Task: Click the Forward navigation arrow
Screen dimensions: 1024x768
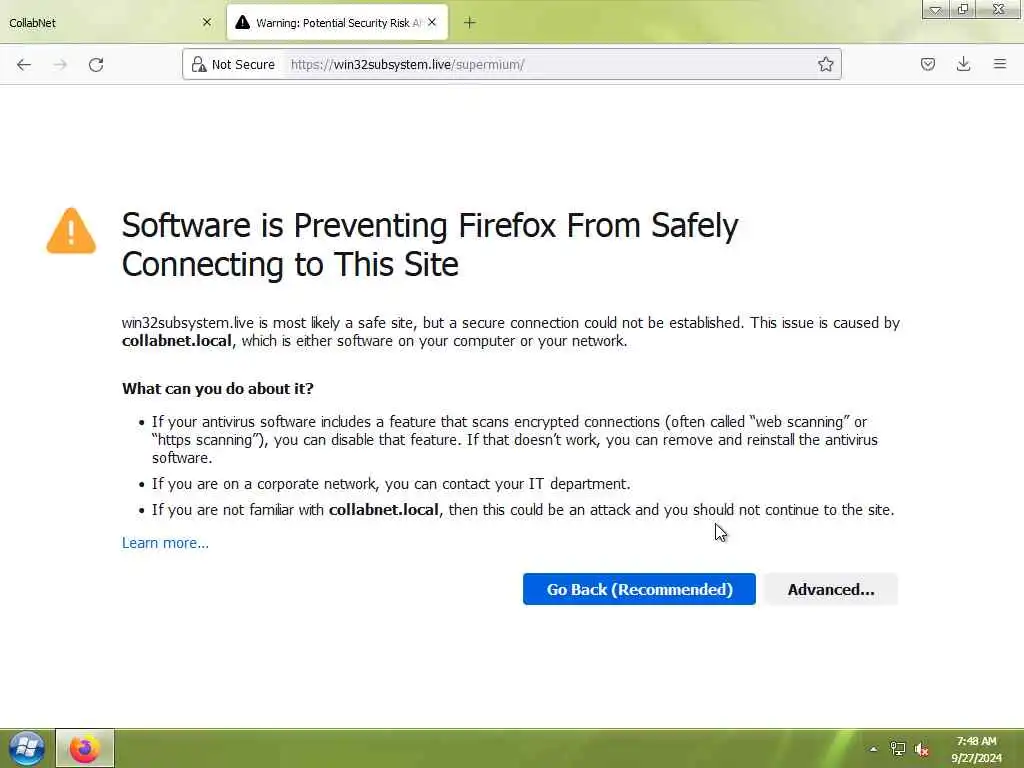Action: [60, 64]
